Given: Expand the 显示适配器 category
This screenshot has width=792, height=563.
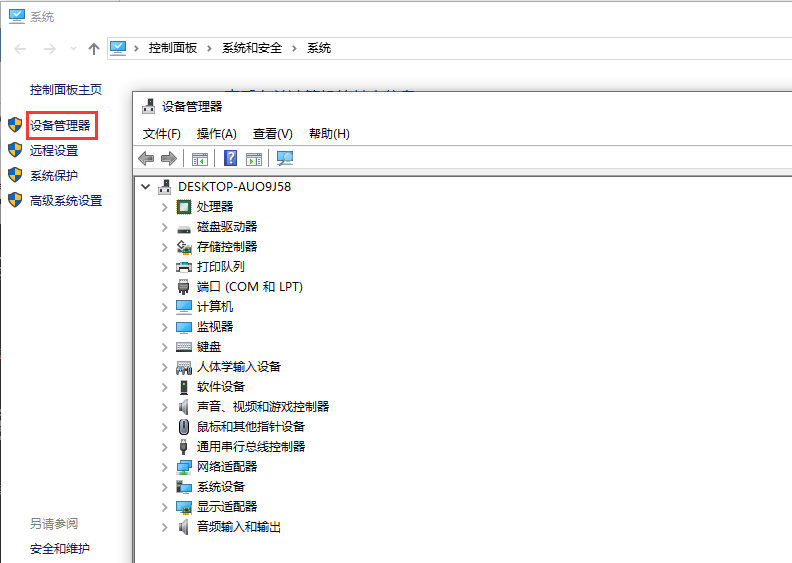Looking at the screenshot, I should coord(164,507).
